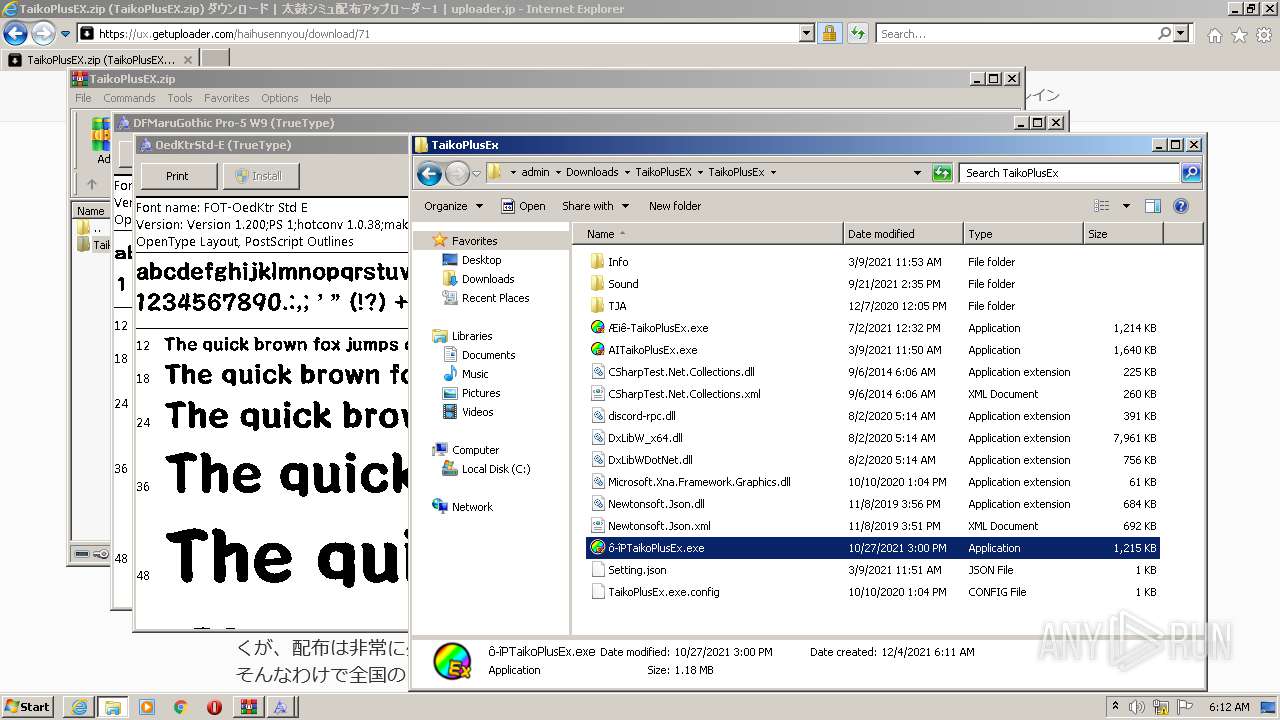Select the Setting.json file icon
1280x720 pixels.
click(x=598, y=570)
